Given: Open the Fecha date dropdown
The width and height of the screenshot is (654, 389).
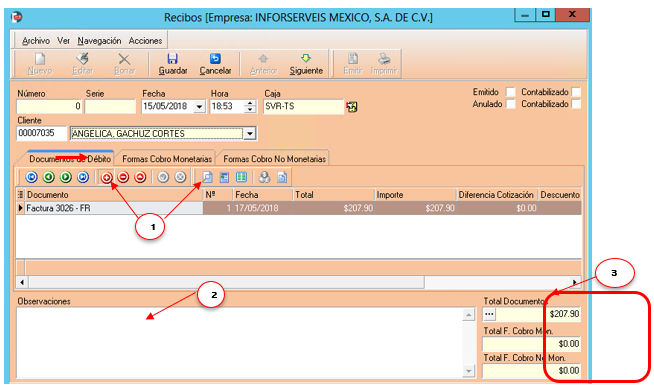Looking at the screenshot, I should pos(200,107).
